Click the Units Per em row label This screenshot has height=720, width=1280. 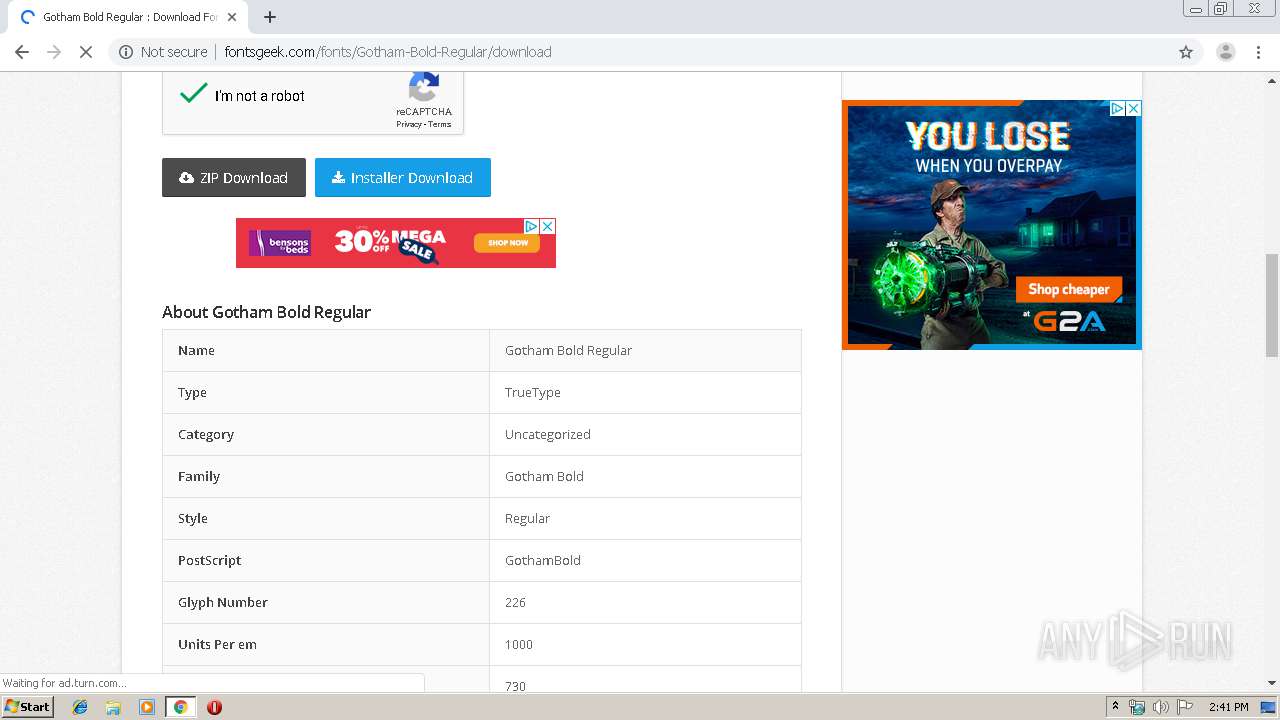pos(217,644)
